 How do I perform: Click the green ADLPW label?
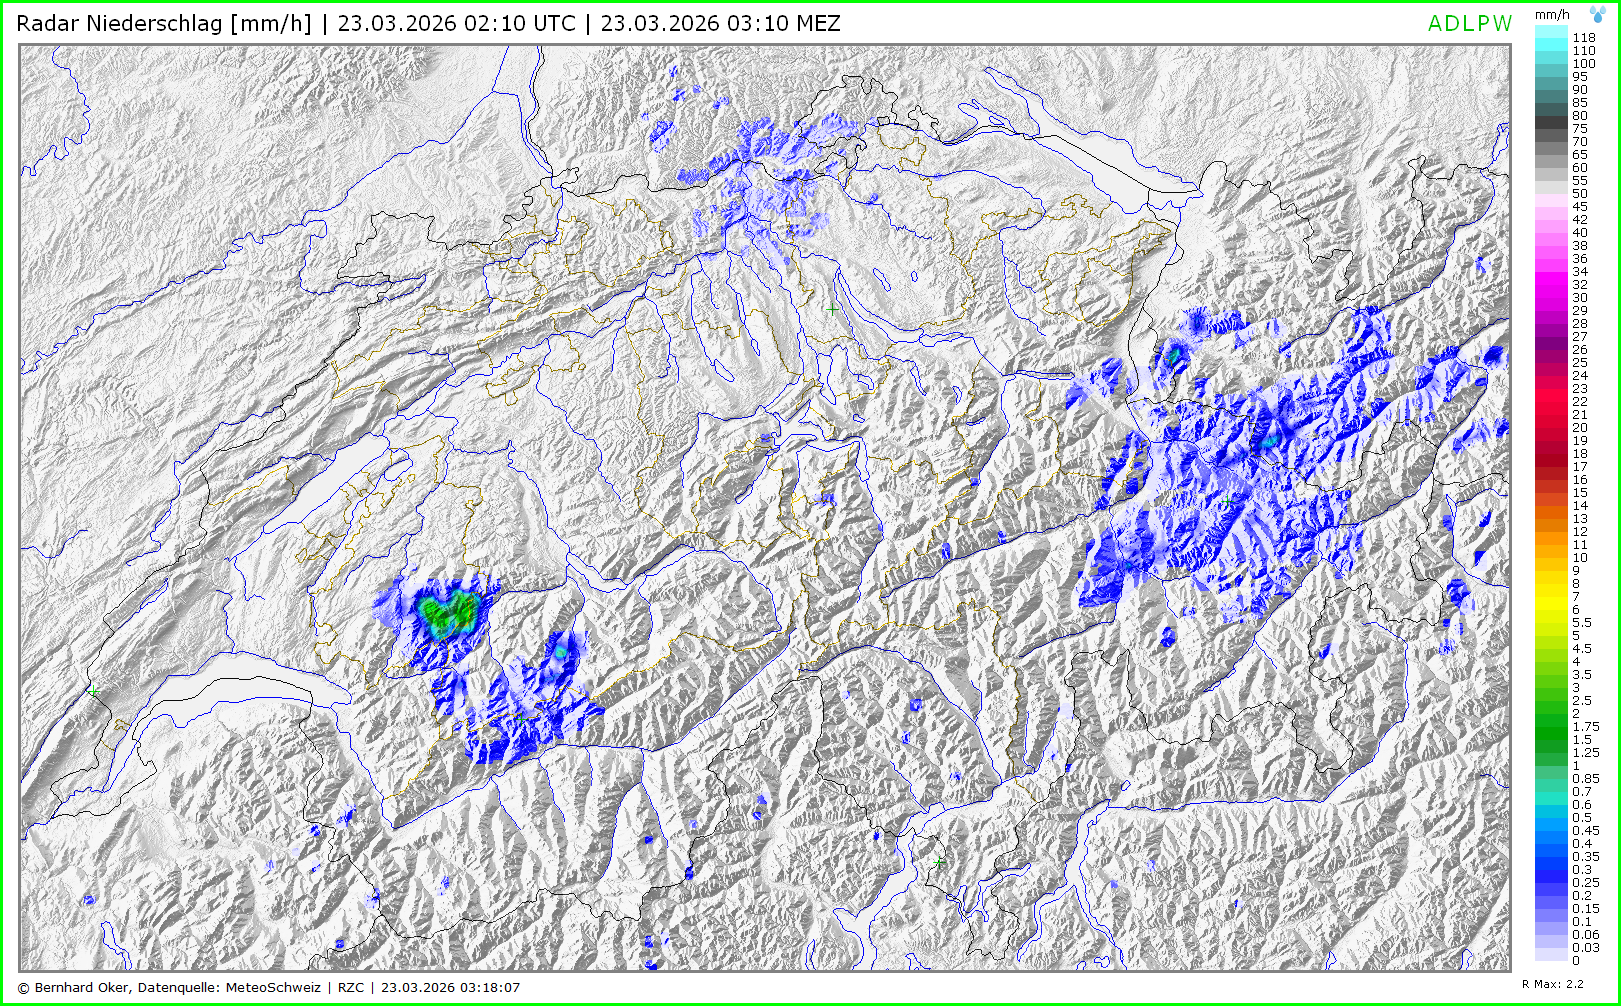pyautogui.click(x=1469, y=24)
